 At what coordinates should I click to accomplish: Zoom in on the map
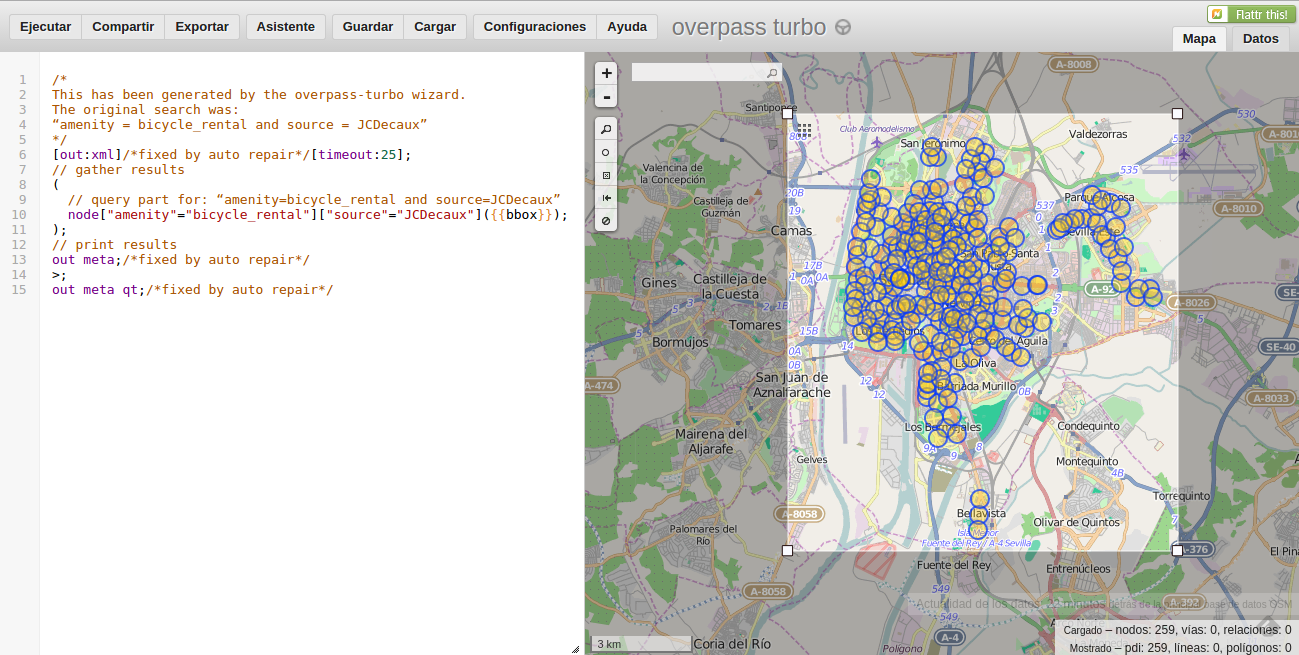click(606, 73)
